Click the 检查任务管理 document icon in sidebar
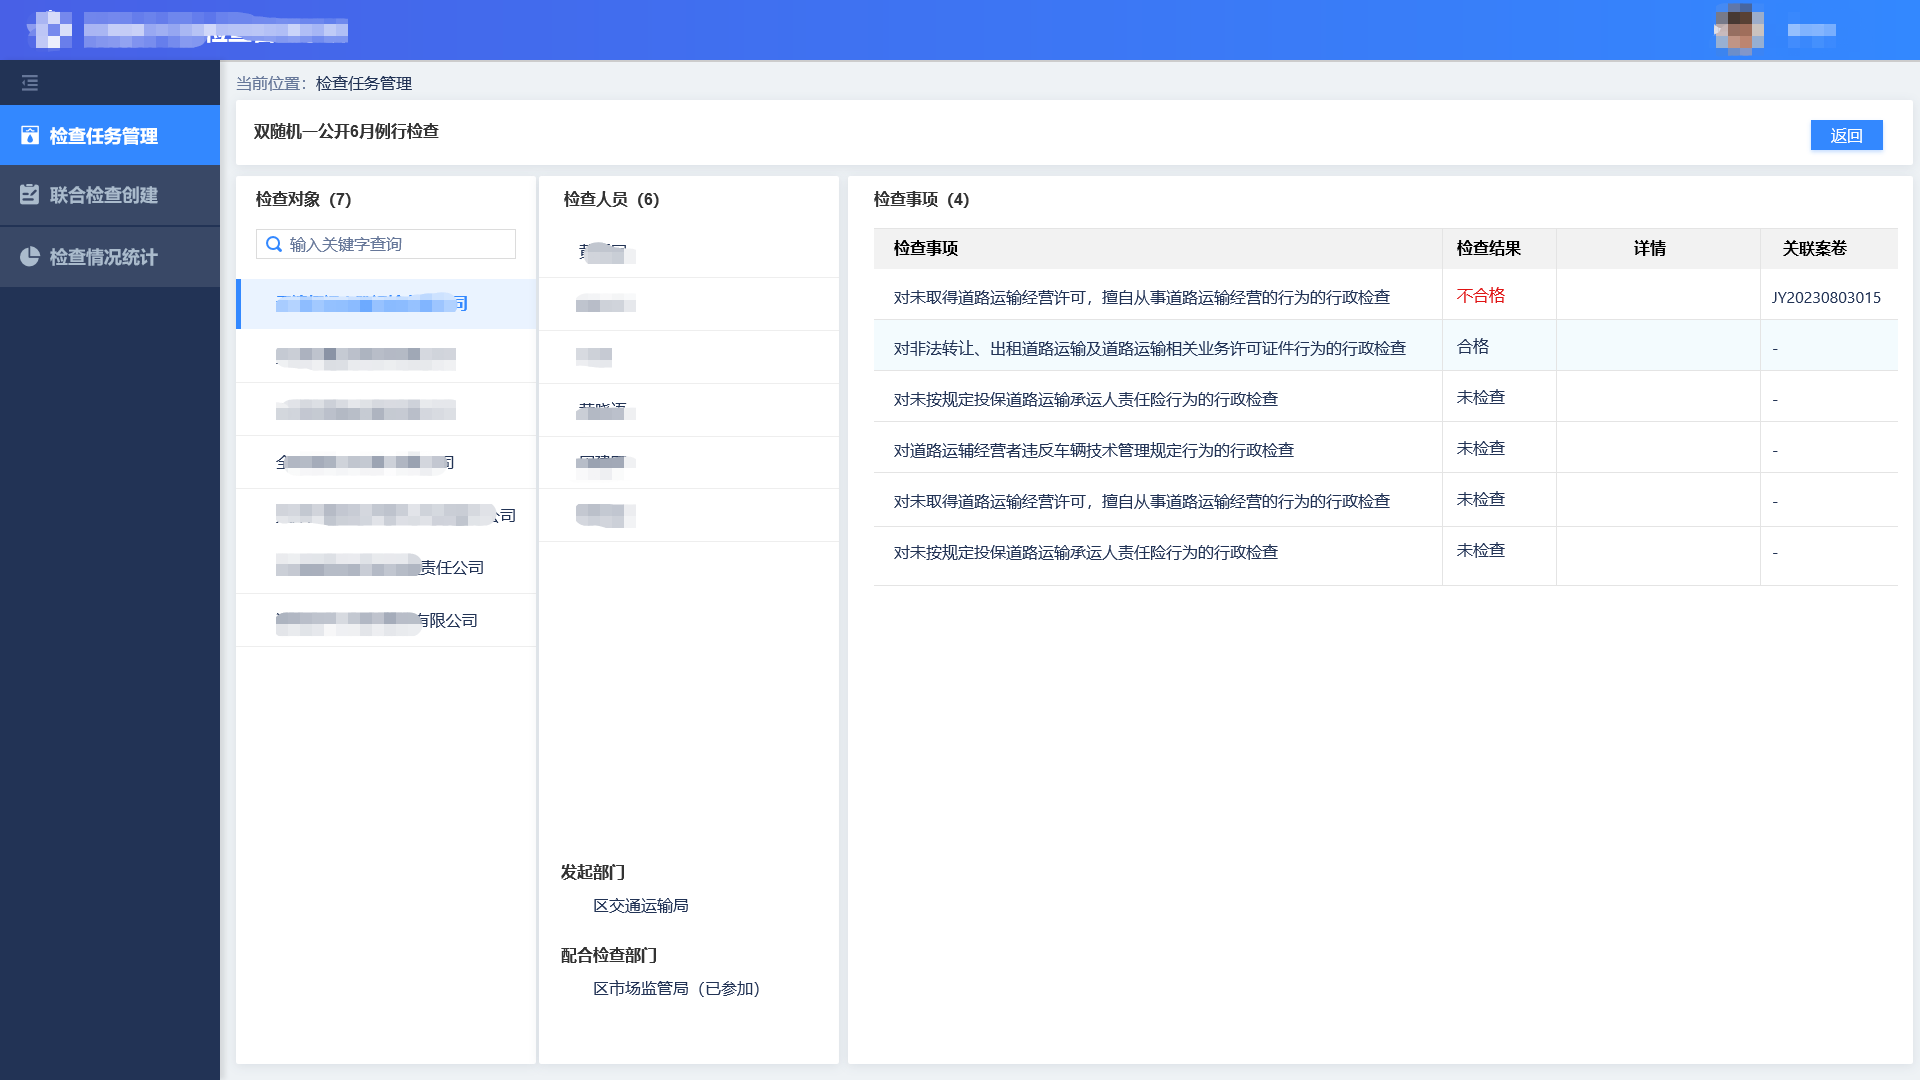The height and width of the screenshot is (1080, 1920). point(31,135)
